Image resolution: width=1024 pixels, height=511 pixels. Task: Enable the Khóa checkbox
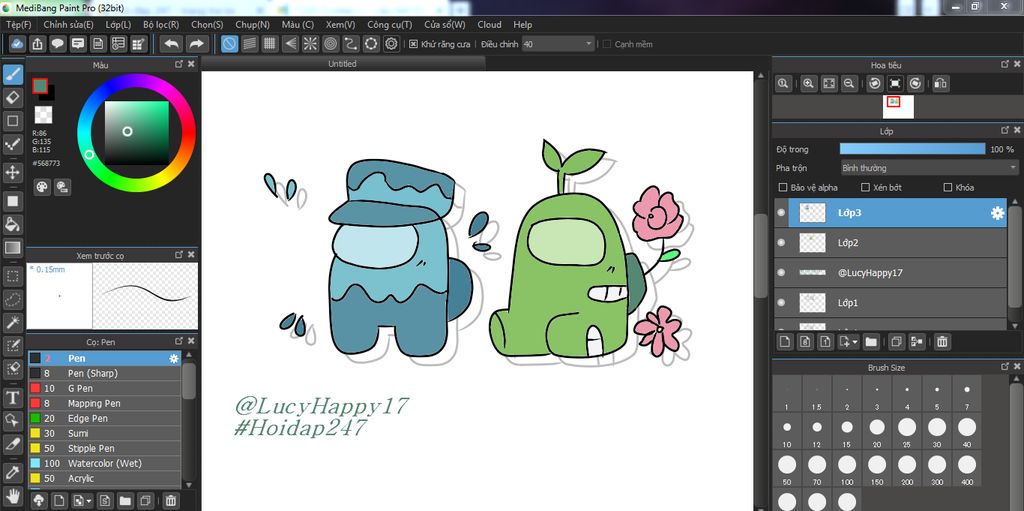(948, 188)
